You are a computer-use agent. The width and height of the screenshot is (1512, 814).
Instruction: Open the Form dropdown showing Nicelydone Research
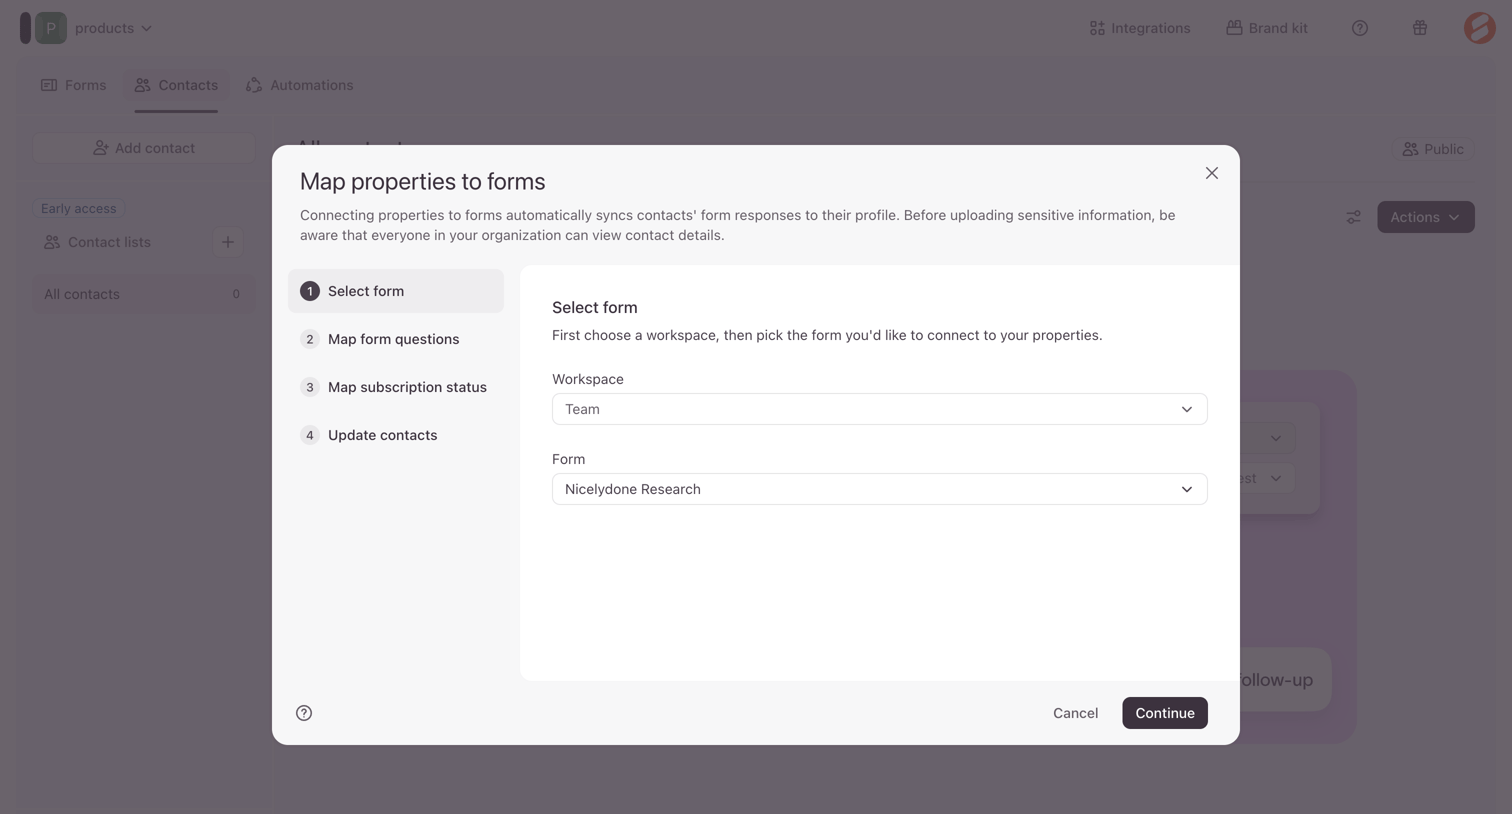tap(879, 489)
